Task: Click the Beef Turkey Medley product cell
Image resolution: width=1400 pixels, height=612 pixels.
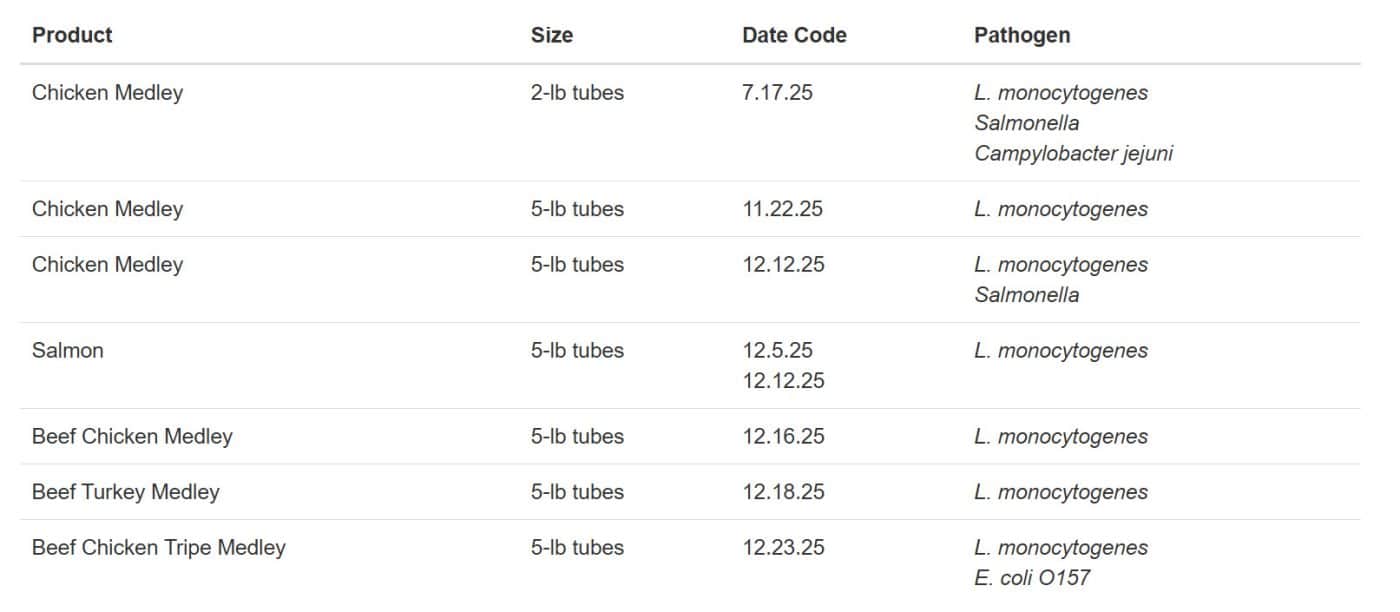Action: (126, 492)
